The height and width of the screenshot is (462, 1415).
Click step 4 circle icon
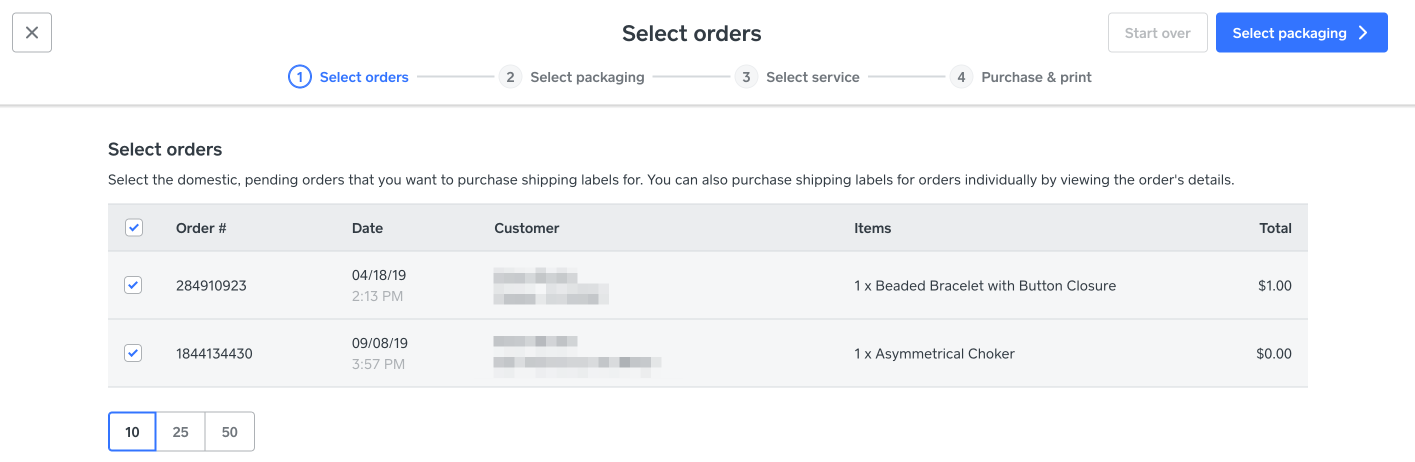[x=961, y=77]
